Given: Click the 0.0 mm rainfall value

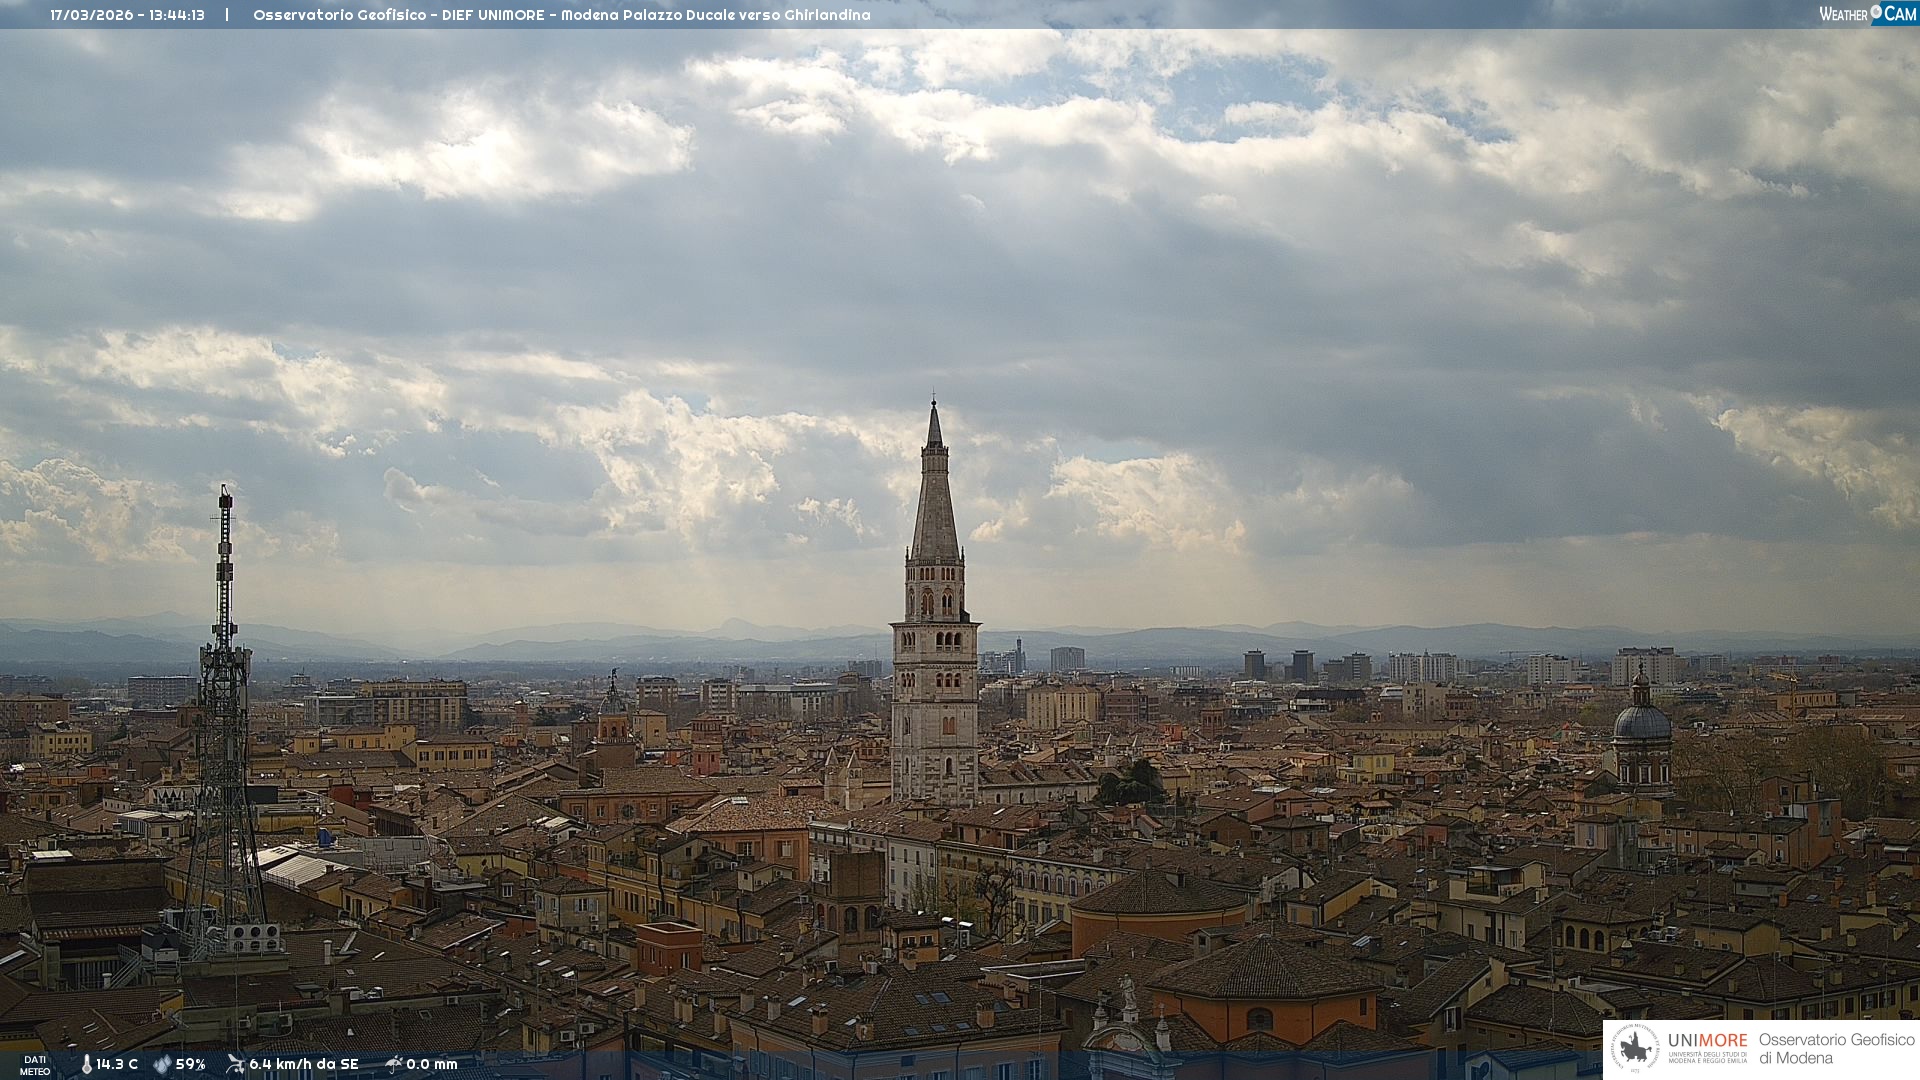Looking at the screenshot, I should pos(431,1065).
